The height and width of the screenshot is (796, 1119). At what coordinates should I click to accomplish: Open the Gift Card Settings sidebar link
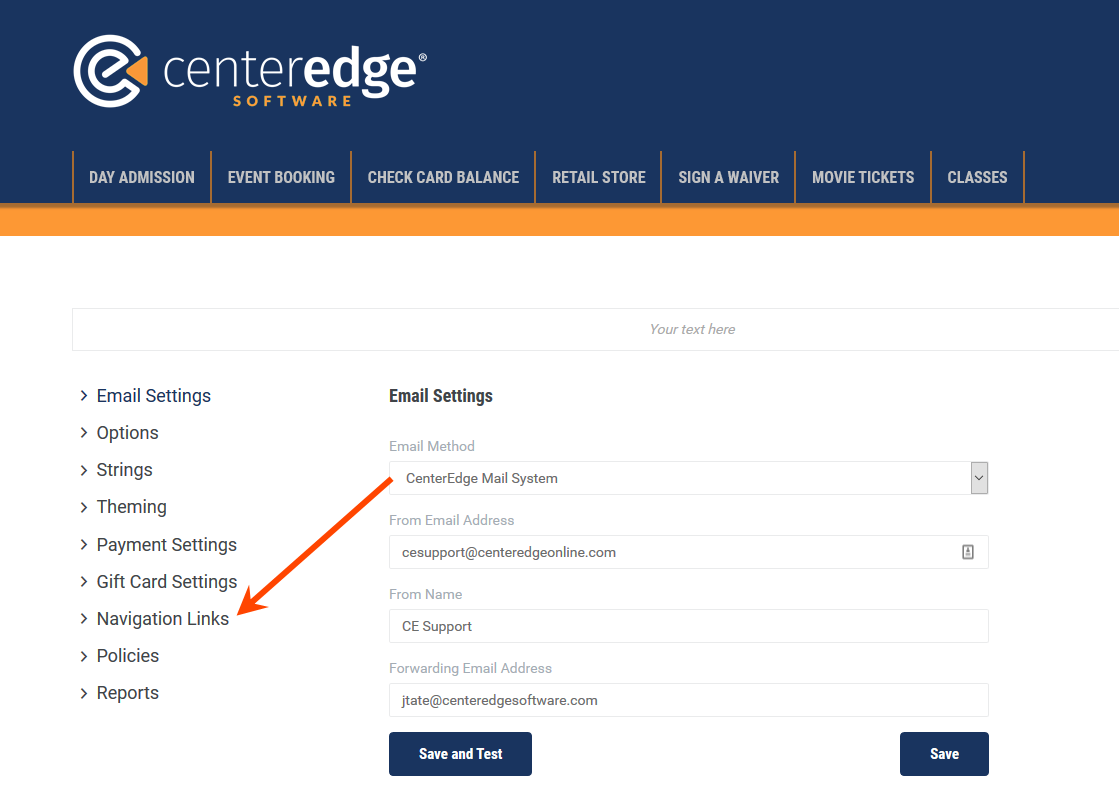167,582
